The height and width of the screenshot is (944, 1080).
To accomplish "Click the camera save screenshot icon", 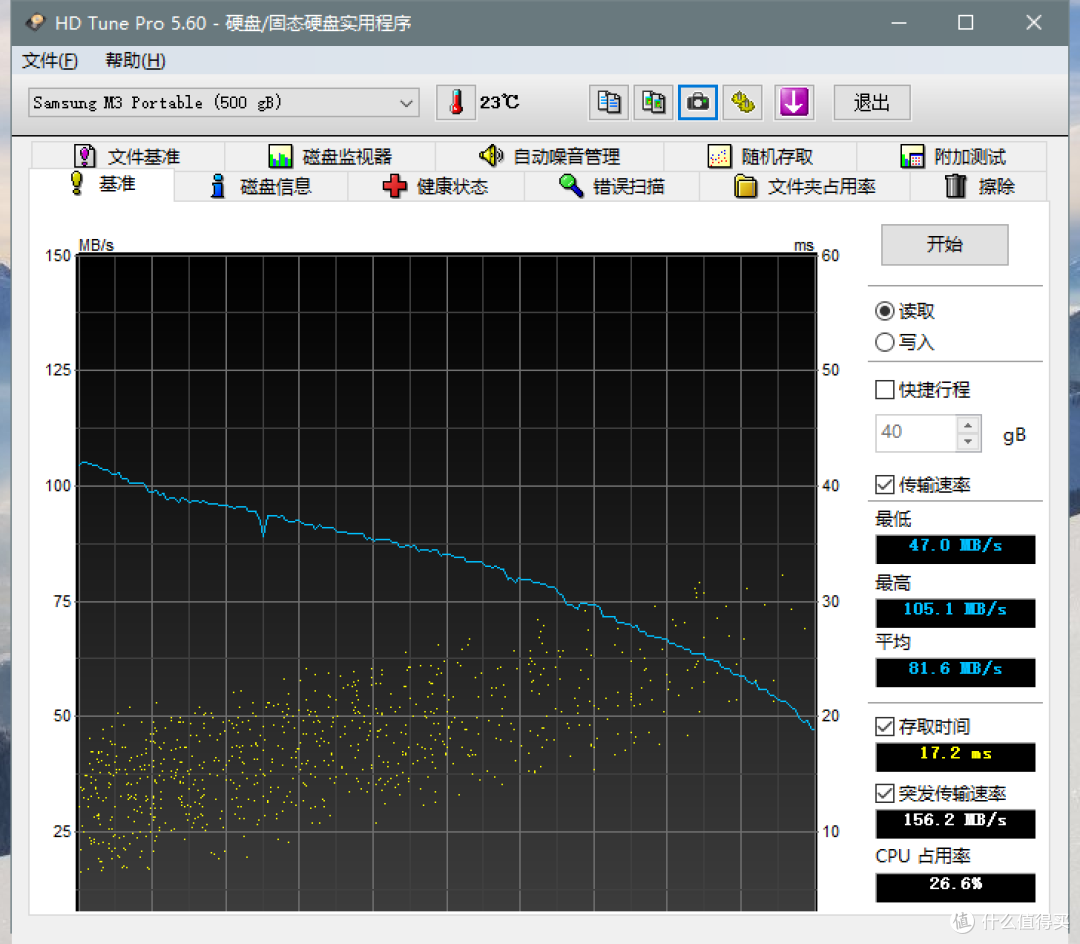I will click(x=698, y=103).
